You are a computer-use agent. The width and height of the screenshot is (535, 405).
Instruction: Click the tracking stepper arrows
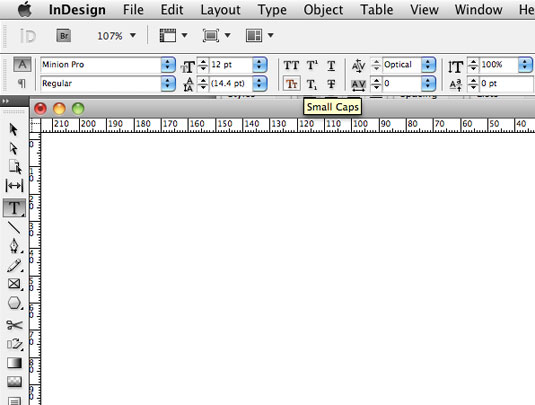point(376,84)
